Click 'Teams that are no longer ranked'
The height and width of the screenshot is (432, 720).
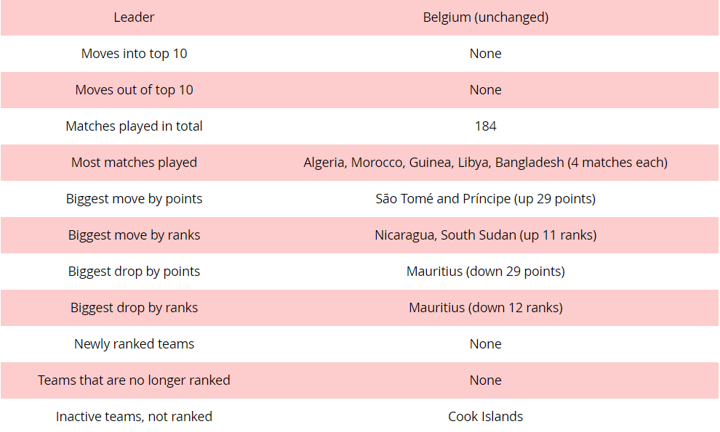(x=134, y=380)
